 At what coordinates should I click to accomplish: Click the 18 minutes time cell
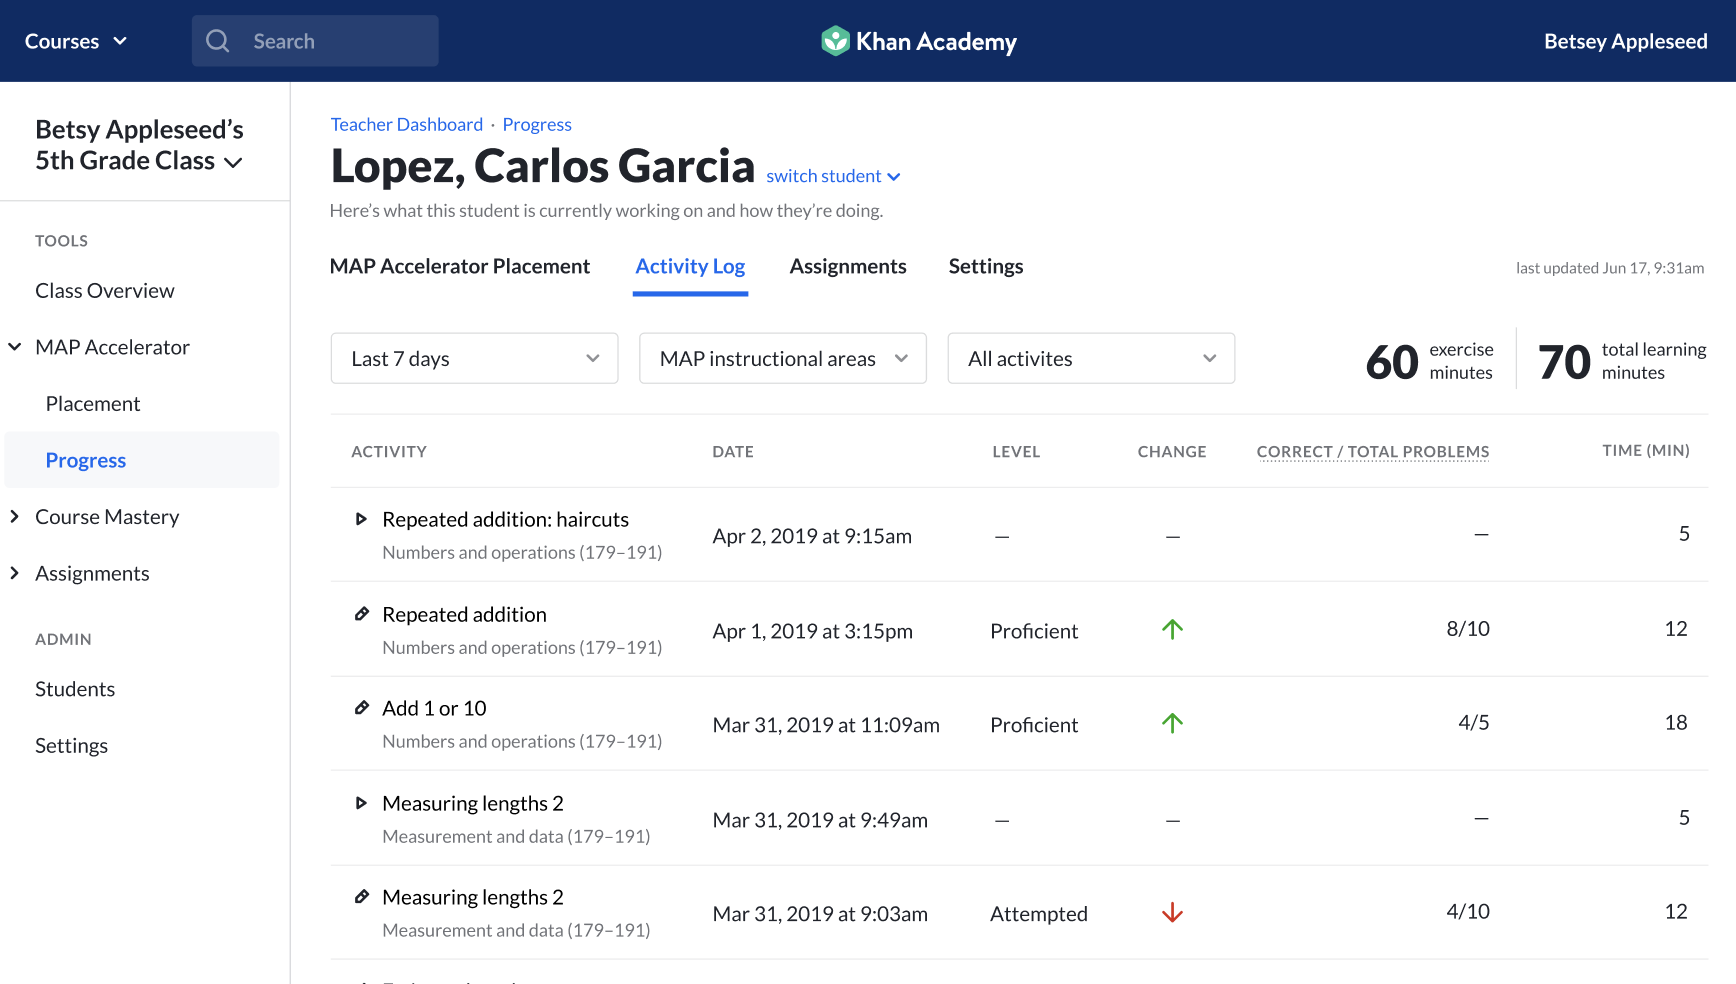[x=1676, y=723]
